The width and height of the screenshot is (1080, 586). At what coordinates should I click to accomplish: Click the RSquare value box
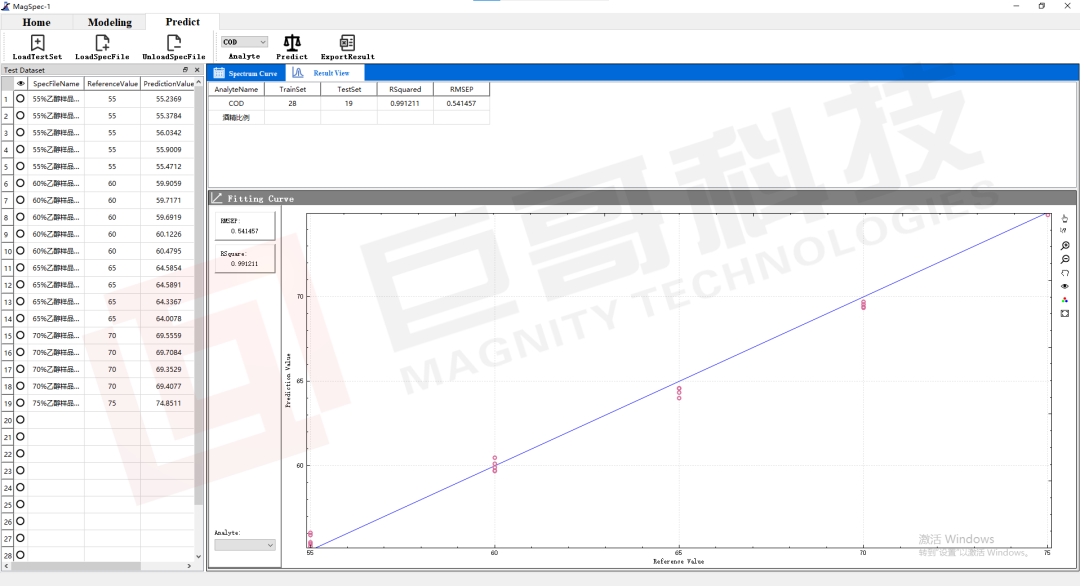coord(245,258)
